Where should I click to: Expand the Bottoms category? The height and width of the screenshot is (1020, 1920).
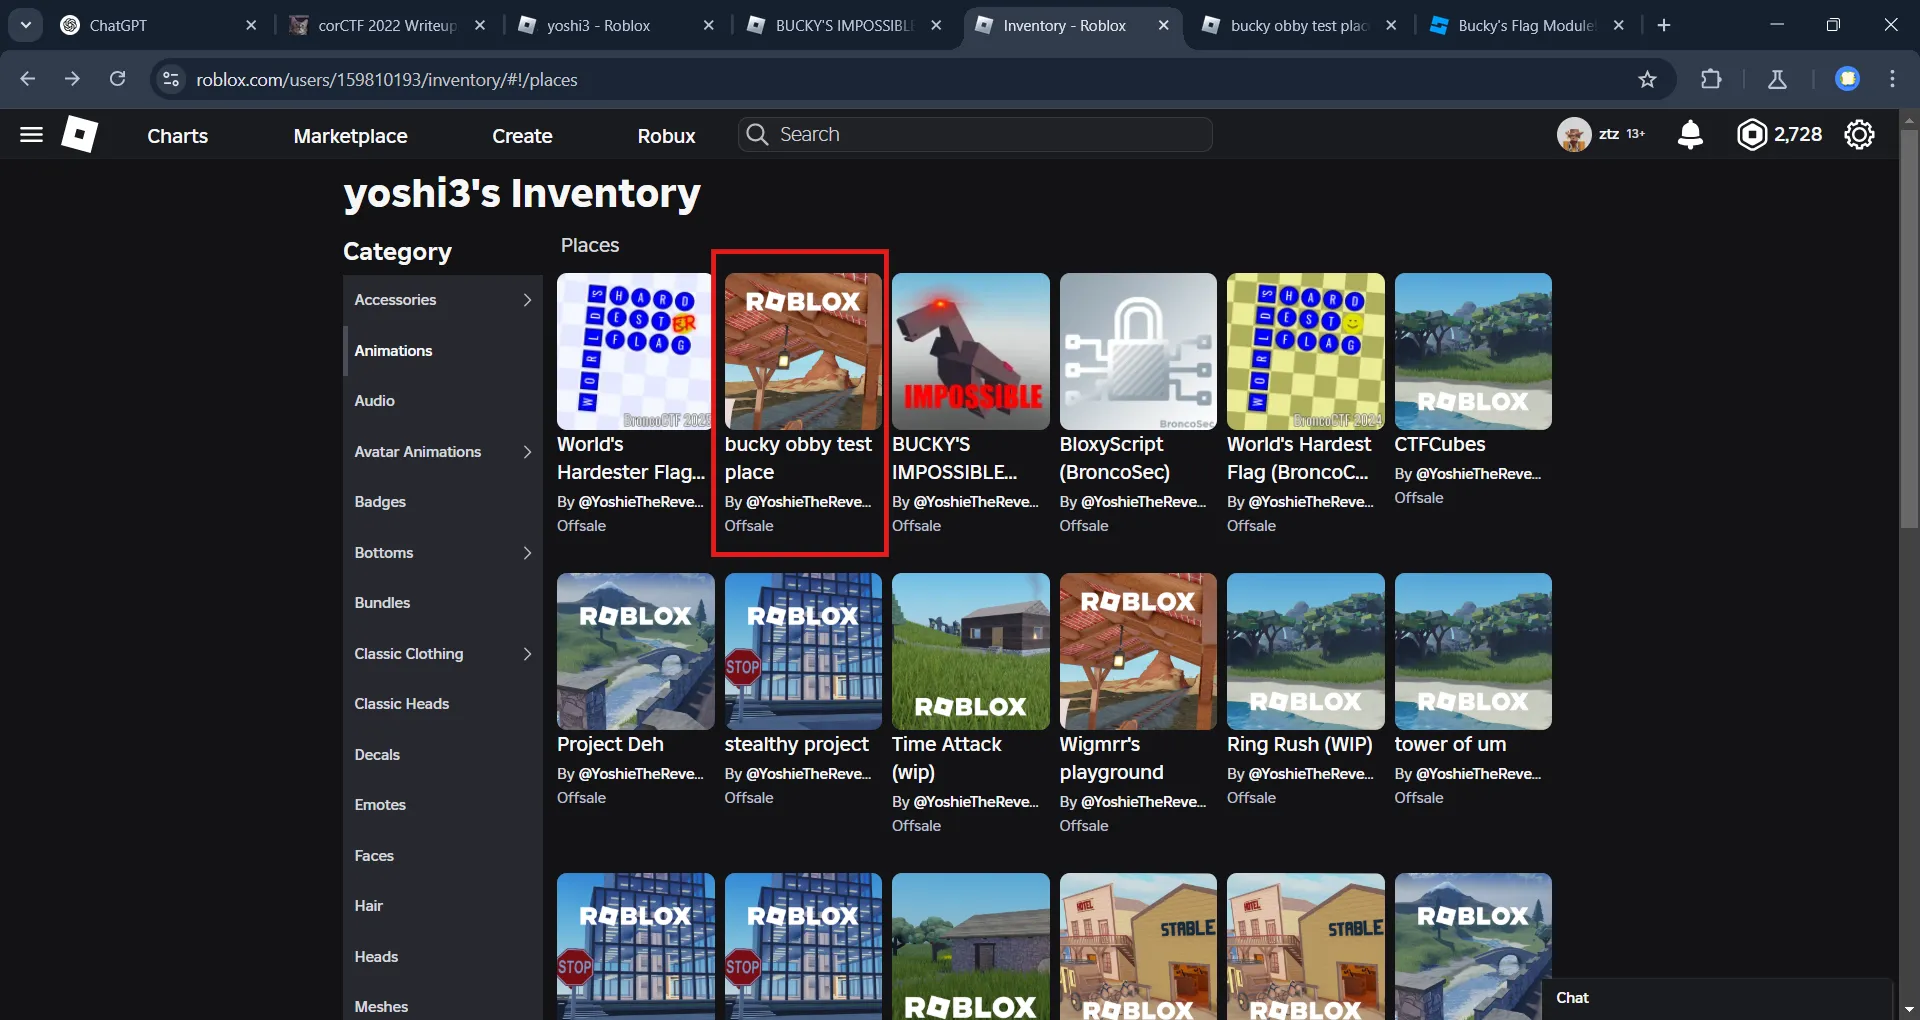coord(442,553)
